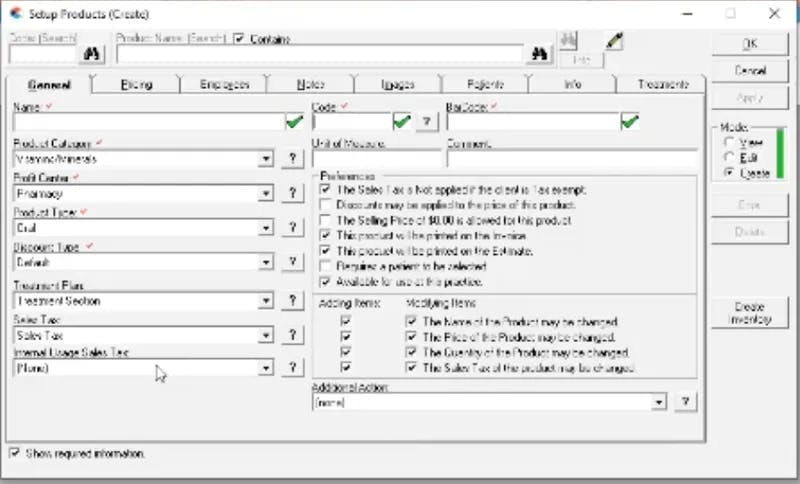
Task: Switch to the Employees tab
Action: point(224,84)
